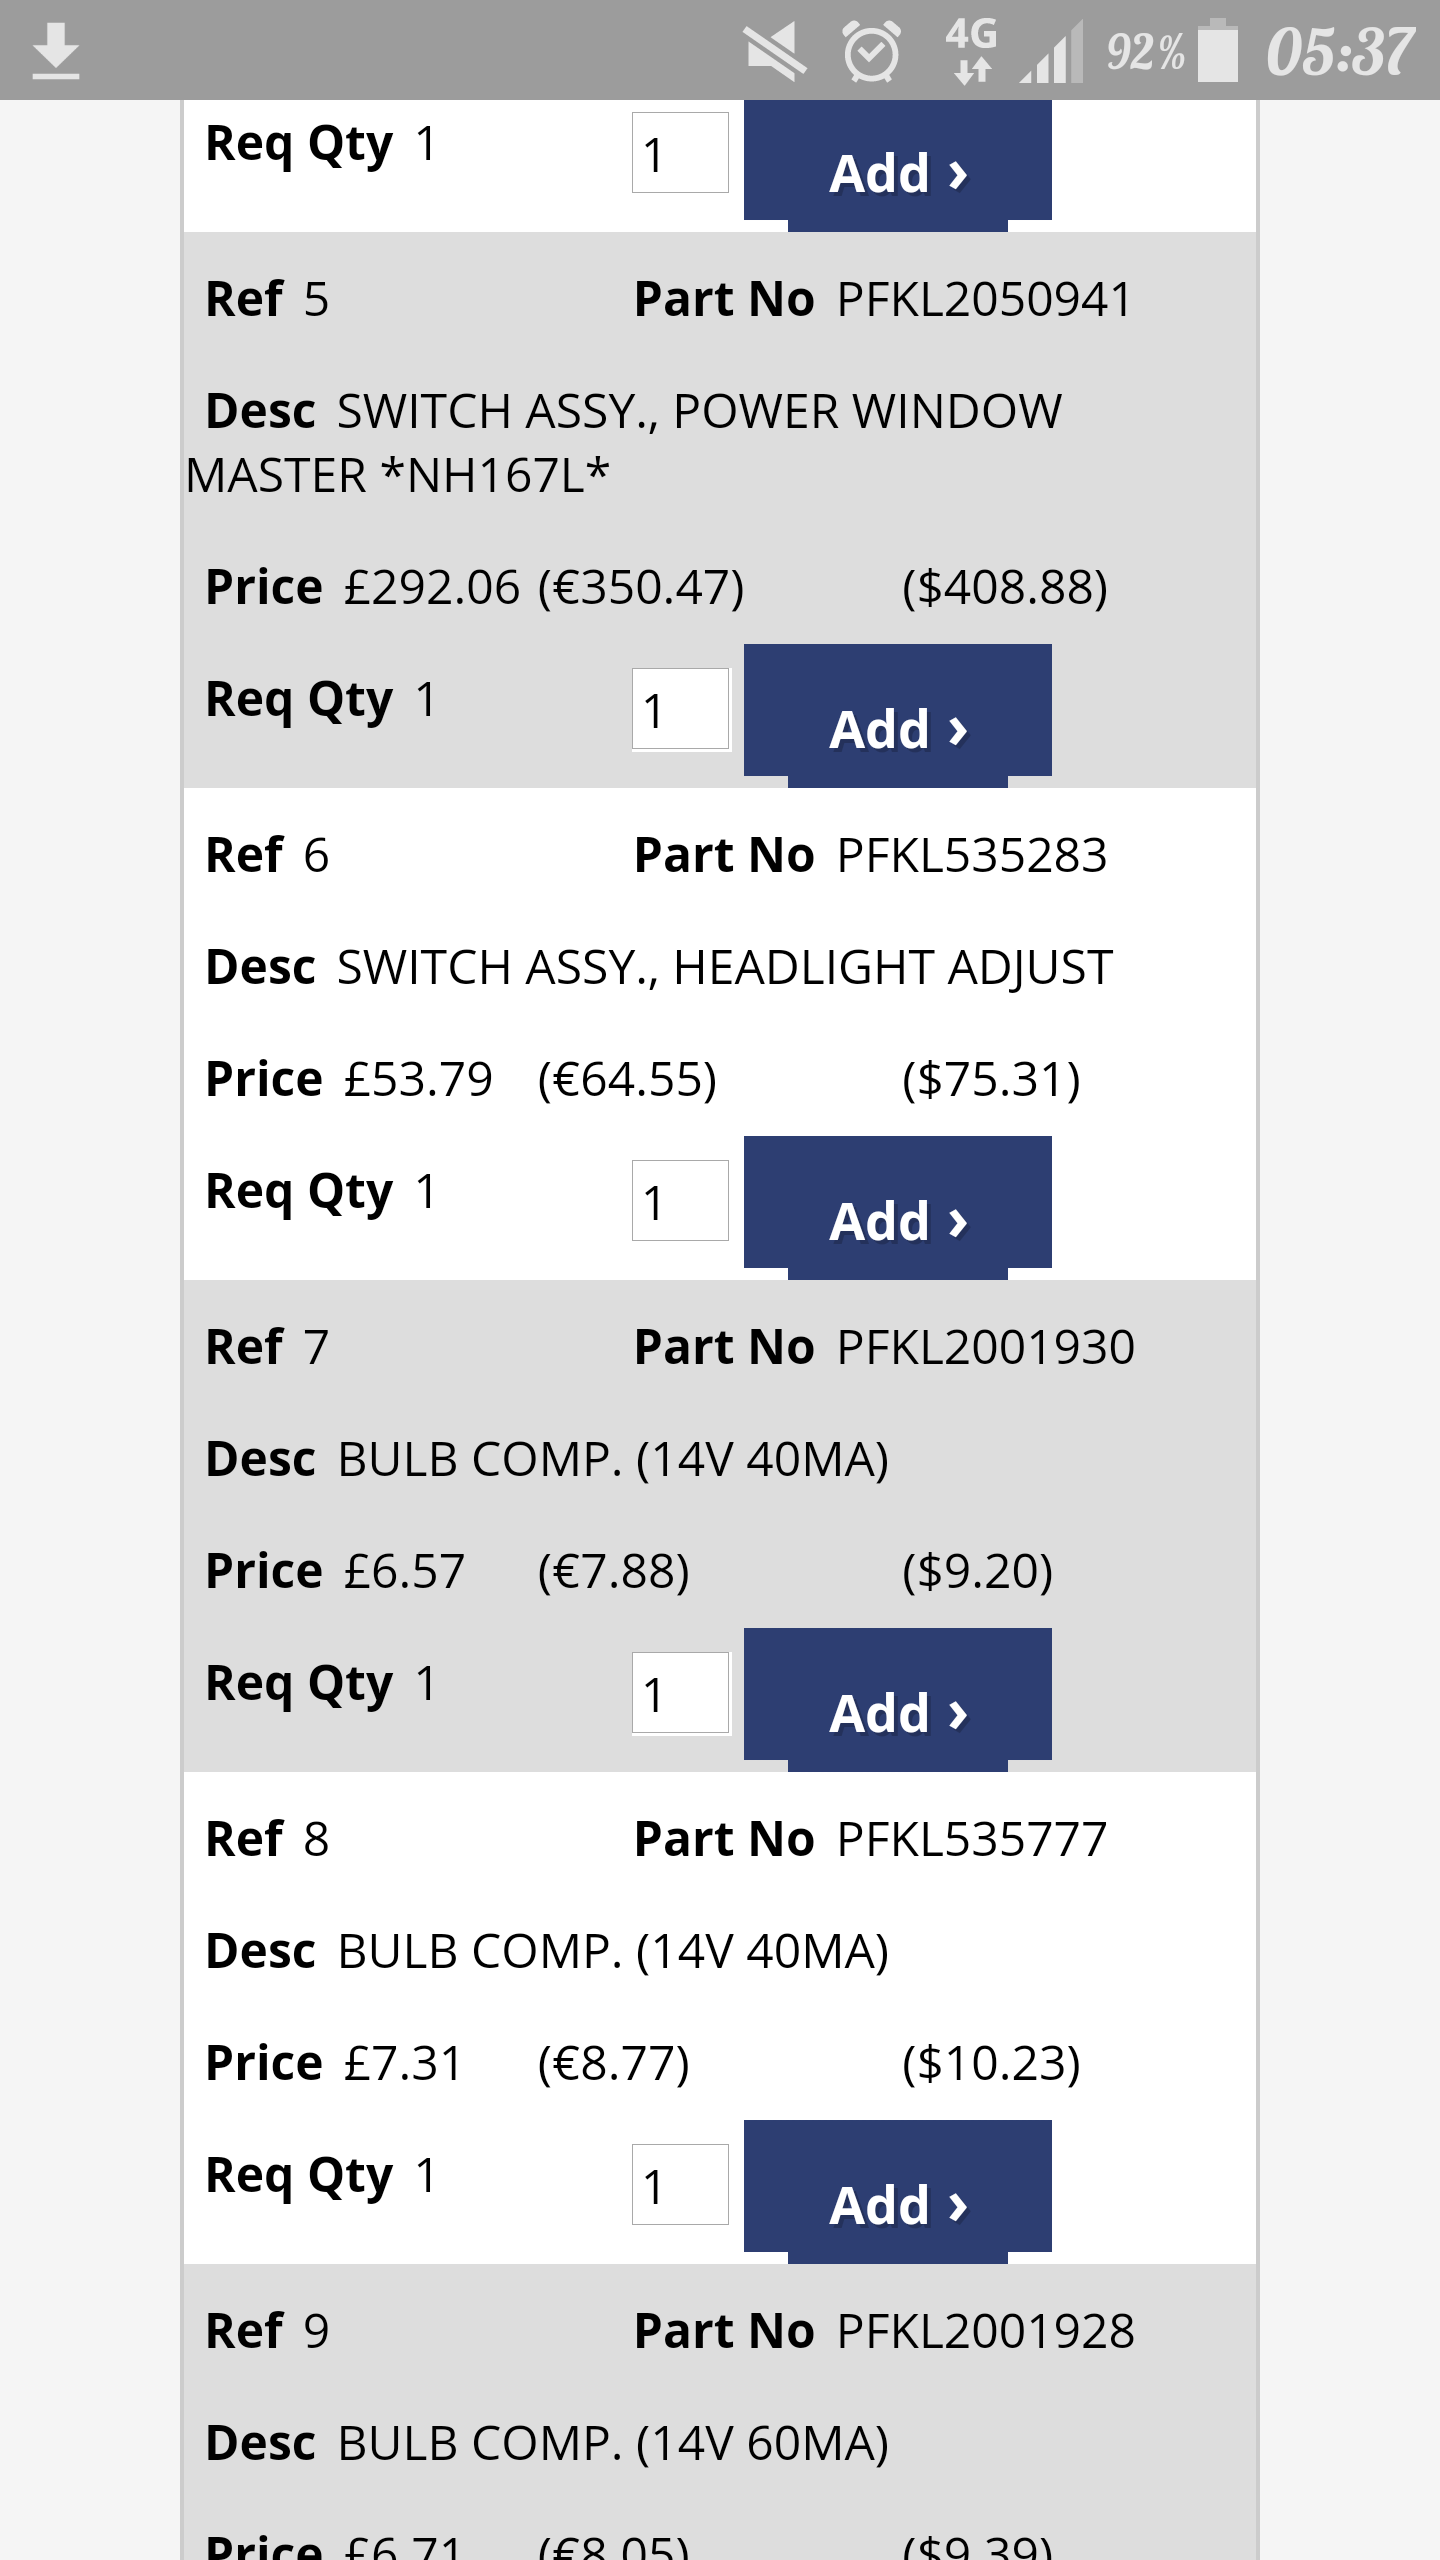Tap the 4G data icon
Viewport: 1440px width, 2560px height.
(x=972, y=50)
